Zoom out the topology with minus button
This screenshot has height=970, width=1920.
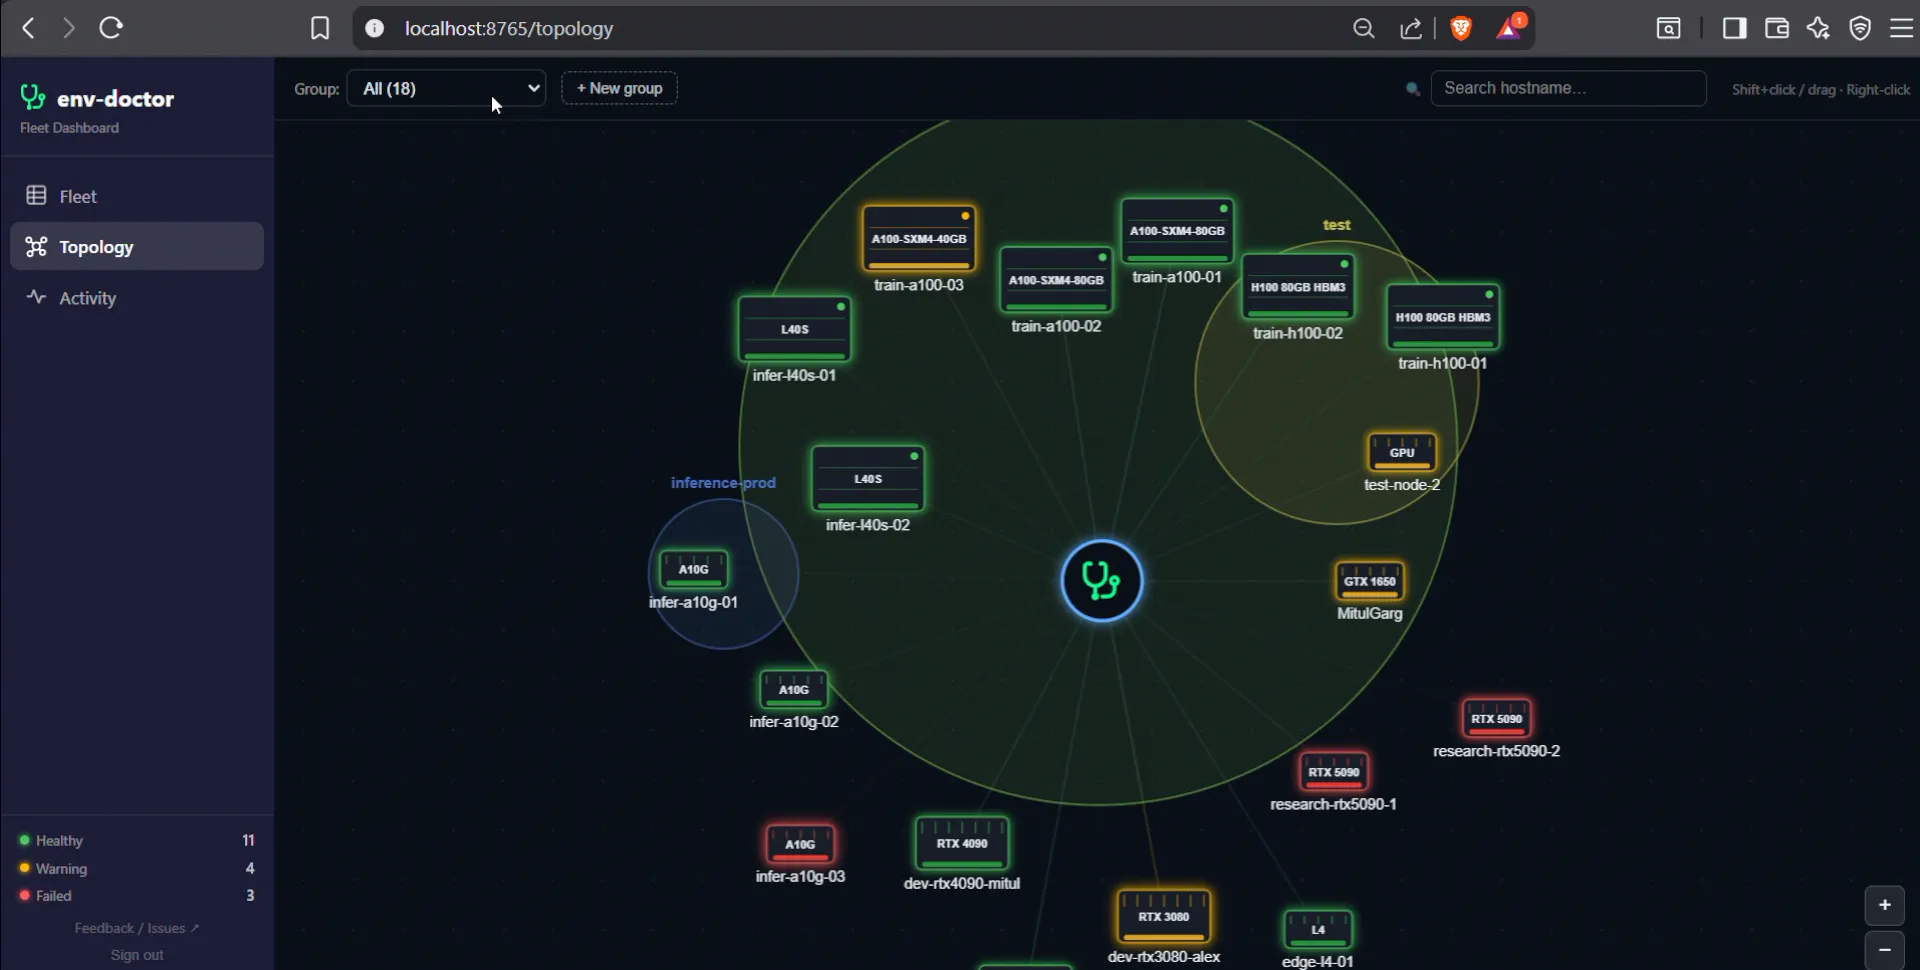(x=1884, y=949)
